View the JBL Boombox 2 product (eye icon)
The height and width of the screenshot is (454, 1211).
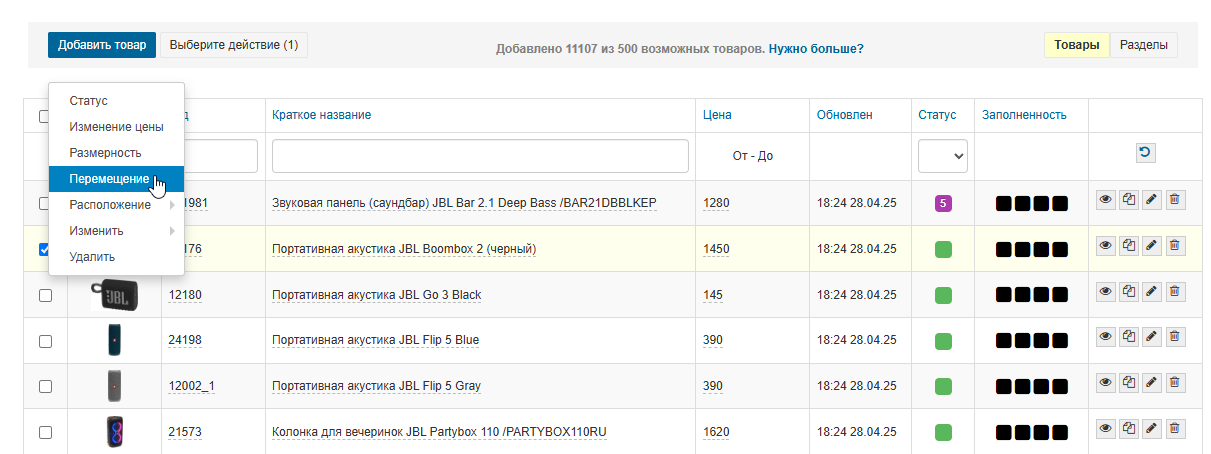(1106, 245)
